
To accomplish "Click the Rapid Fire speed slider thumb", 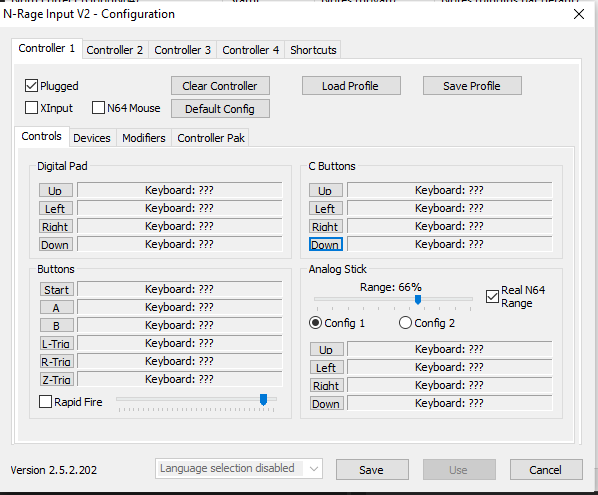I will click(263, 399).
